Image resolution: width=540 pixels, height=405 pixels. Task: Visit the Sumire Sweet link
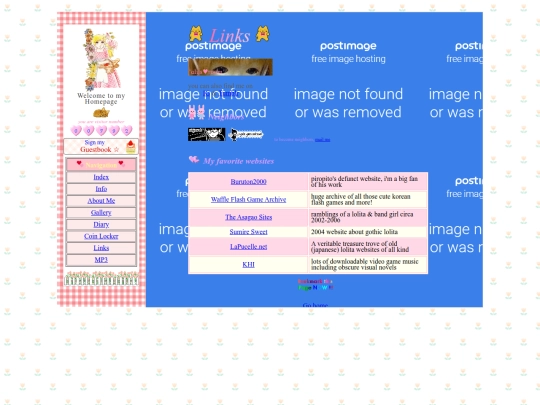[x=248, y=232]
